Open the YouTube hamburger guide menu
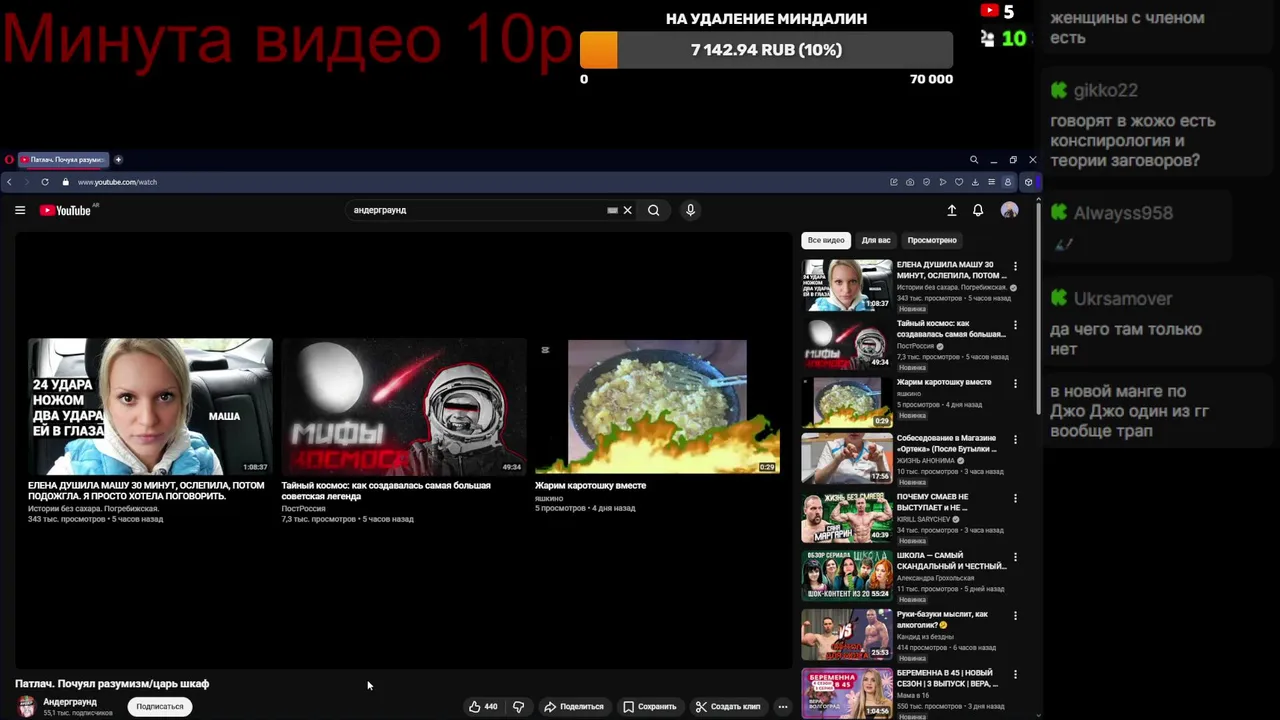Image resolution: width=1280 pixels, height=720 pixels. [x=20, y=210]
